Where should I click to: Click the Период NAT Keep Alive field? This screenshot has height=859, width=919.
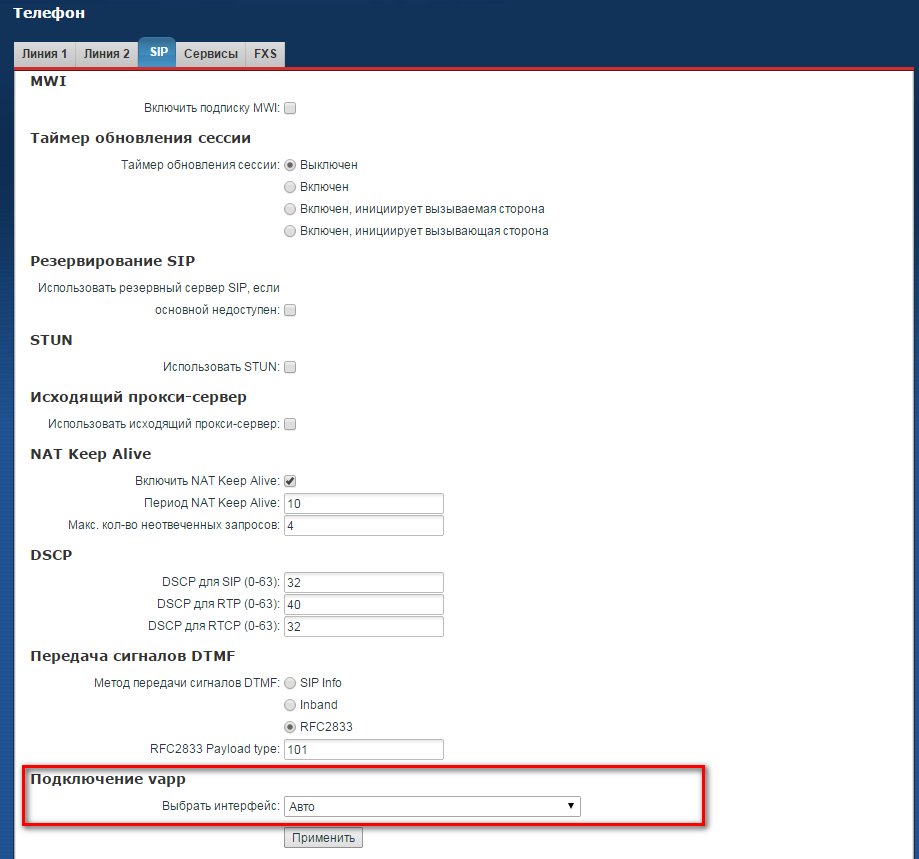tap(364, 503)
